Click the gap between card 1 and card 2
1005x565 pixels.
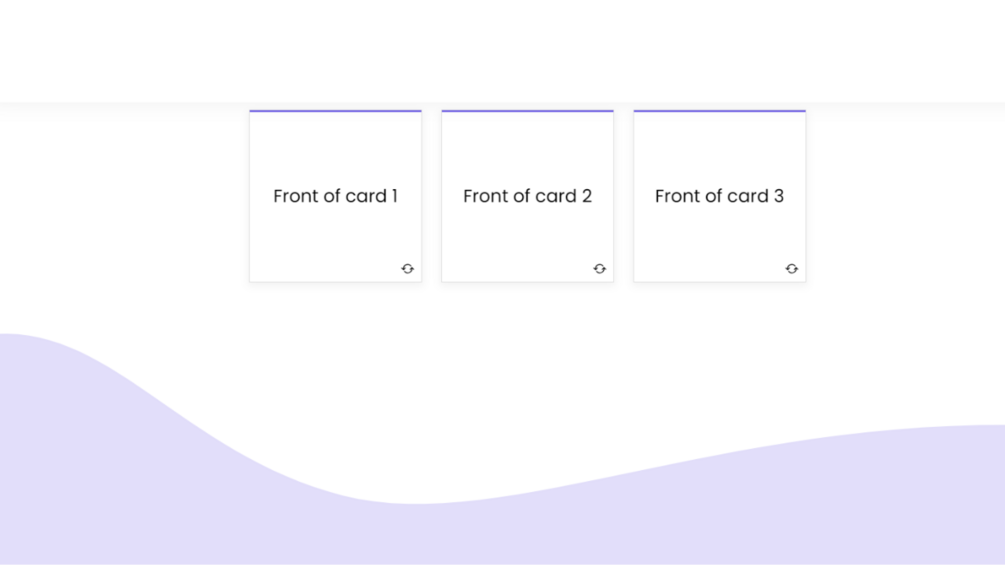(x=432, y=196)
